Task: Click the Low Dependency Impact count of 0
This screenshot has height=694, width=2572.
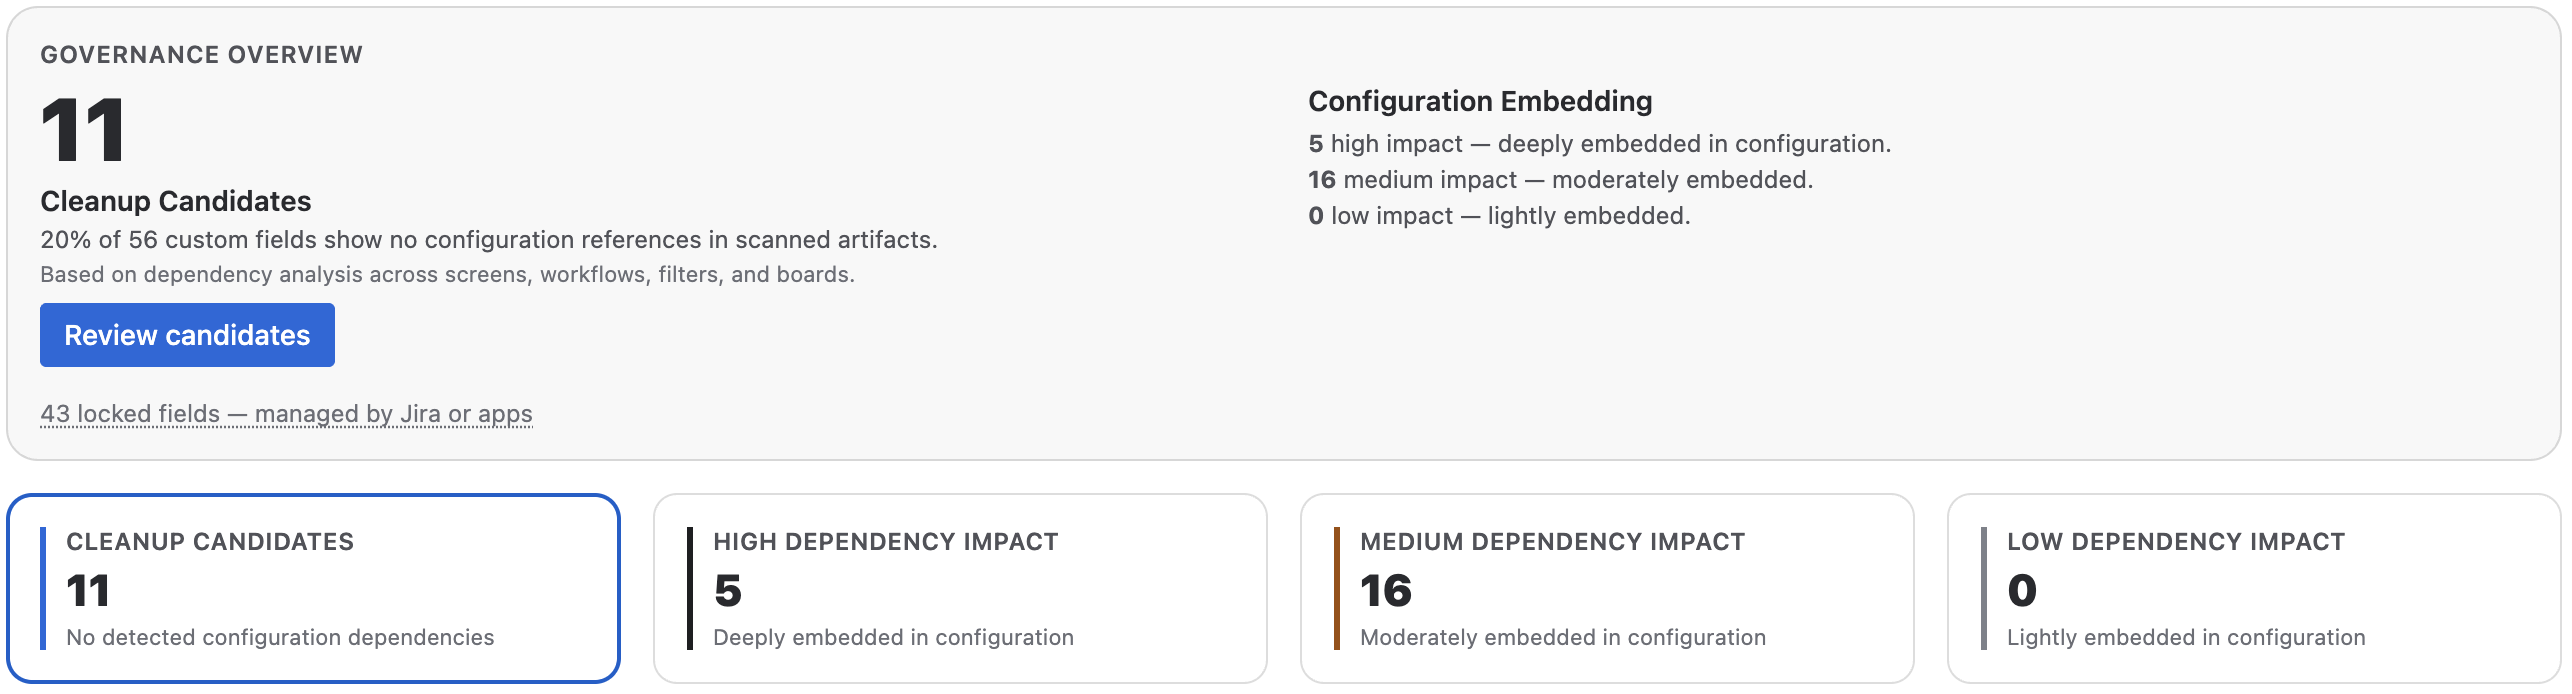Action: [x=2023, y=592]
